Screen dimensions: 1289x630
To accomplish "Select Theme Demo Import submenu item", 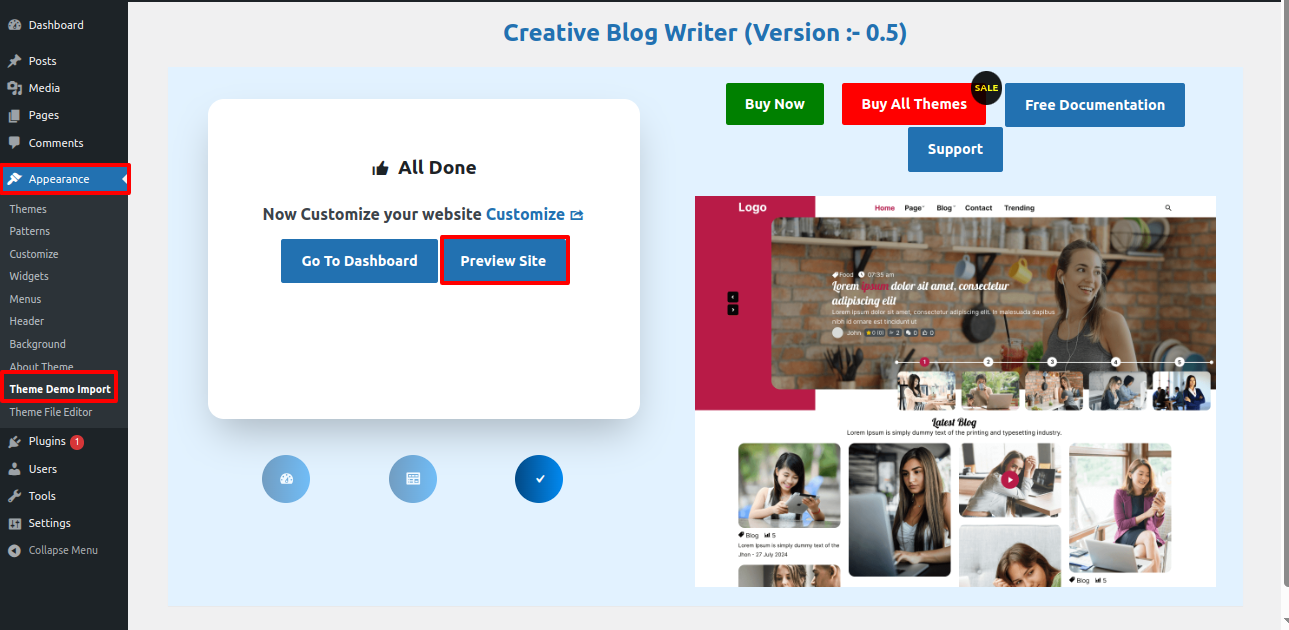I will click(x=60, y=389).
